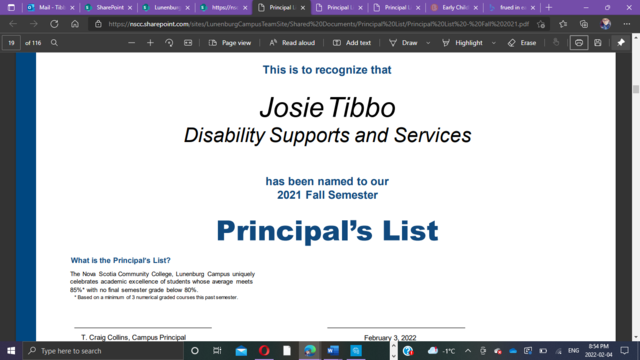Click the address bar URL
Image resolution: width=640 pixels, height=360 pixels.
pyautogui.click(x=318, y=24)
